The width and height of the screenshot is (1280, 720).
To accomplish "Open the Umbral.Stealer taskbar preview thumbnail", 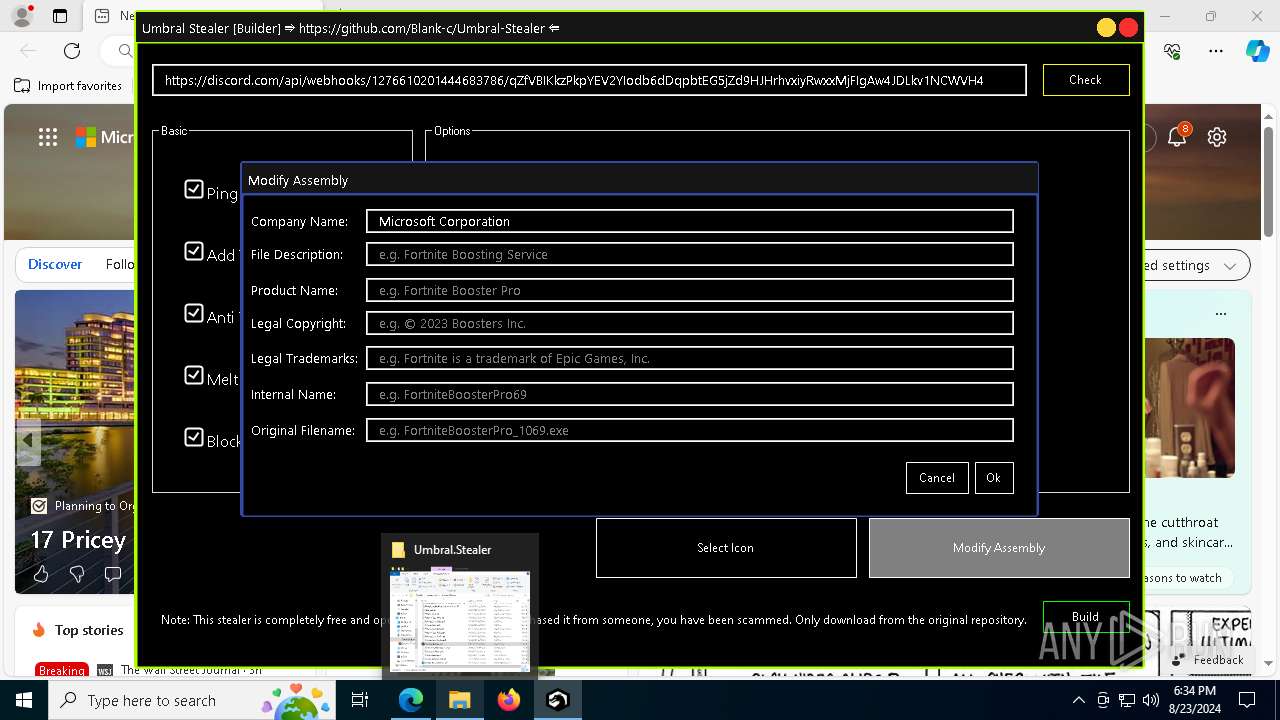I will (460, 604).
